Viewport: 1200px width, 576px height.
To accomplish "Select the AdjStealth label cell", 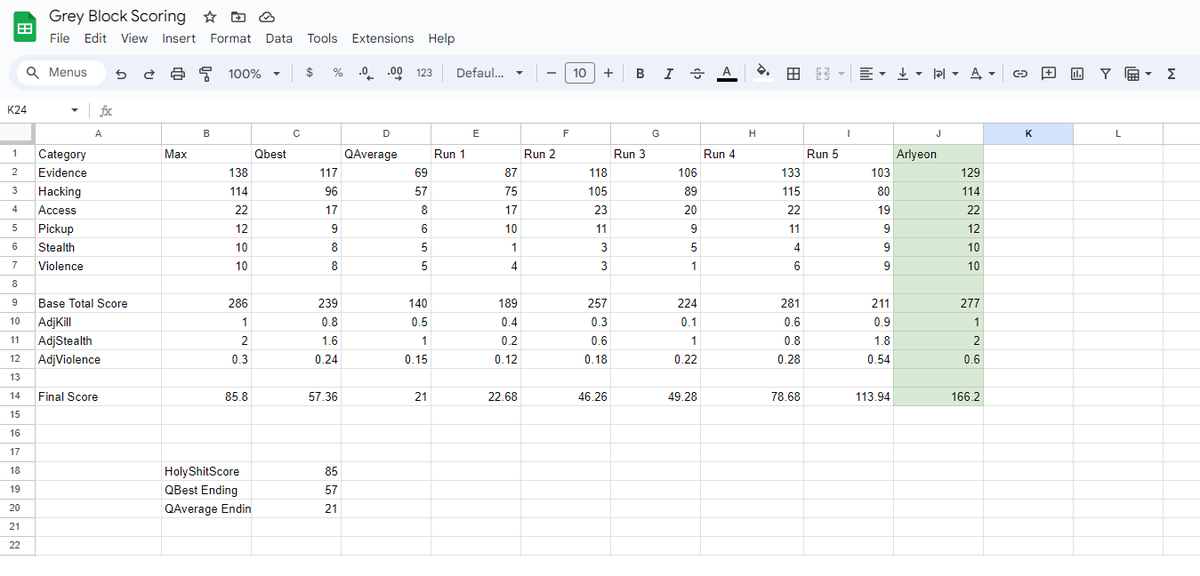I will point(97,341).
